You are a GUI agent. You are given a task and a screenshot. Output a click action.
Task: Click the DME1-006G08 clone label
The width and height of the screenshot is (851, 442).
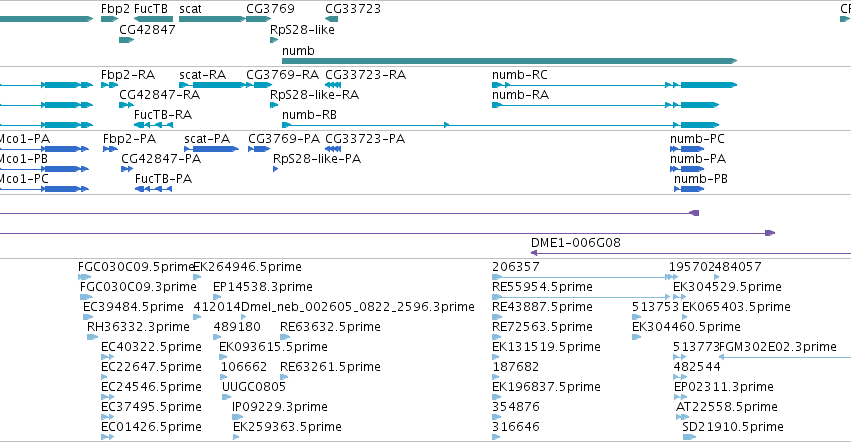575,243
